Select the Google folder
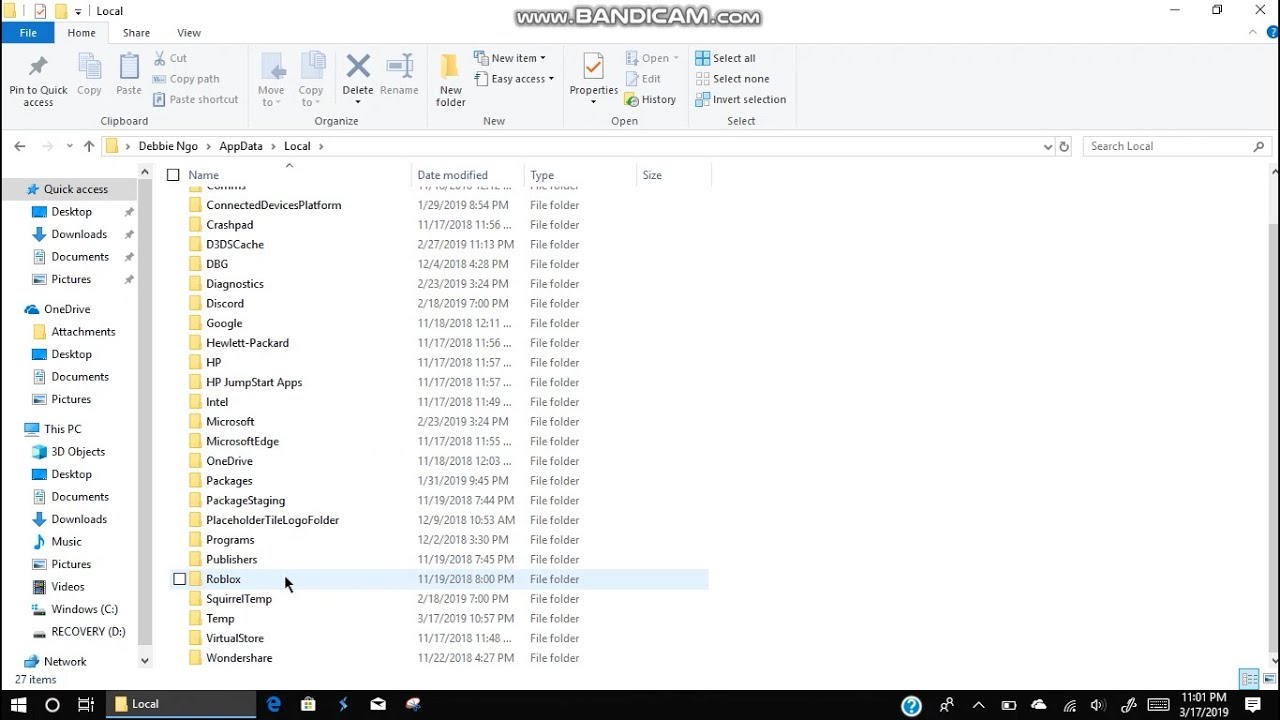 [224, 323]
